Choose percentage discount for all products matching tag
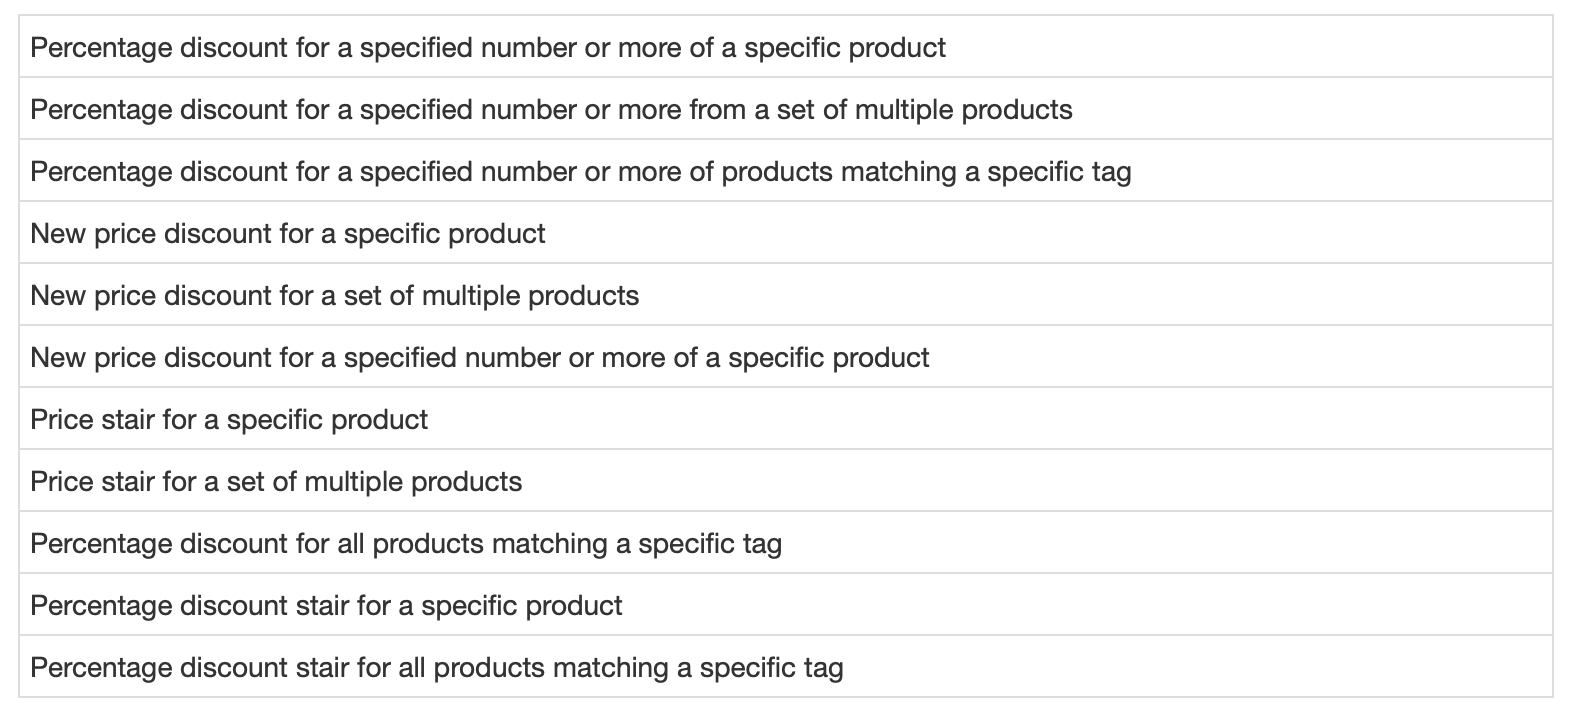This screenshot has width=1570, height=722. click(406, 544)
